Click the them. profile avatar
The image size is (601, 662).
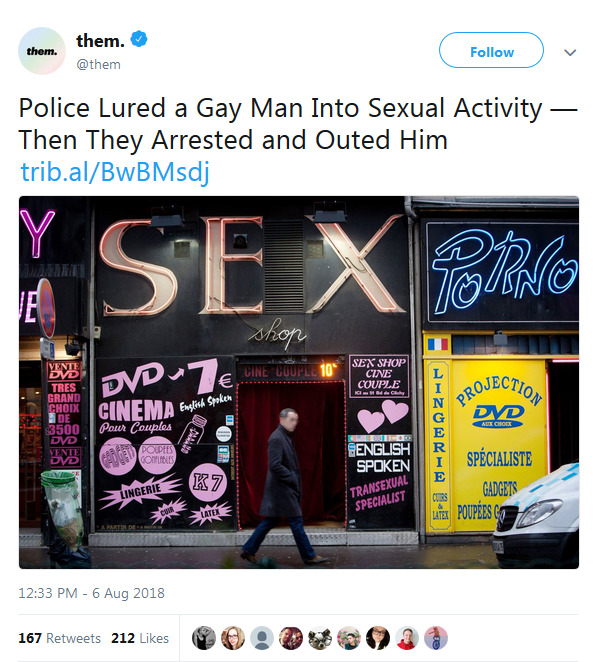click(x=42, y=51)
